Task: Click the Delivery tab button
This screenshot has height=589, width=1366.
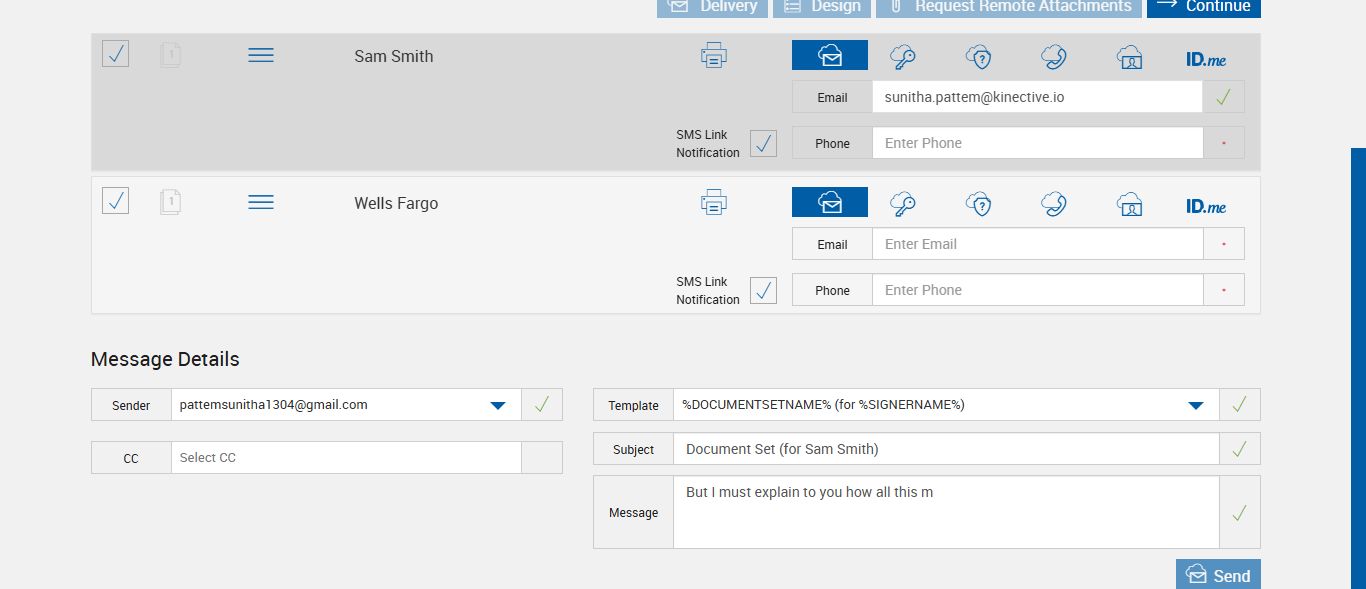Action: point(712,7)
